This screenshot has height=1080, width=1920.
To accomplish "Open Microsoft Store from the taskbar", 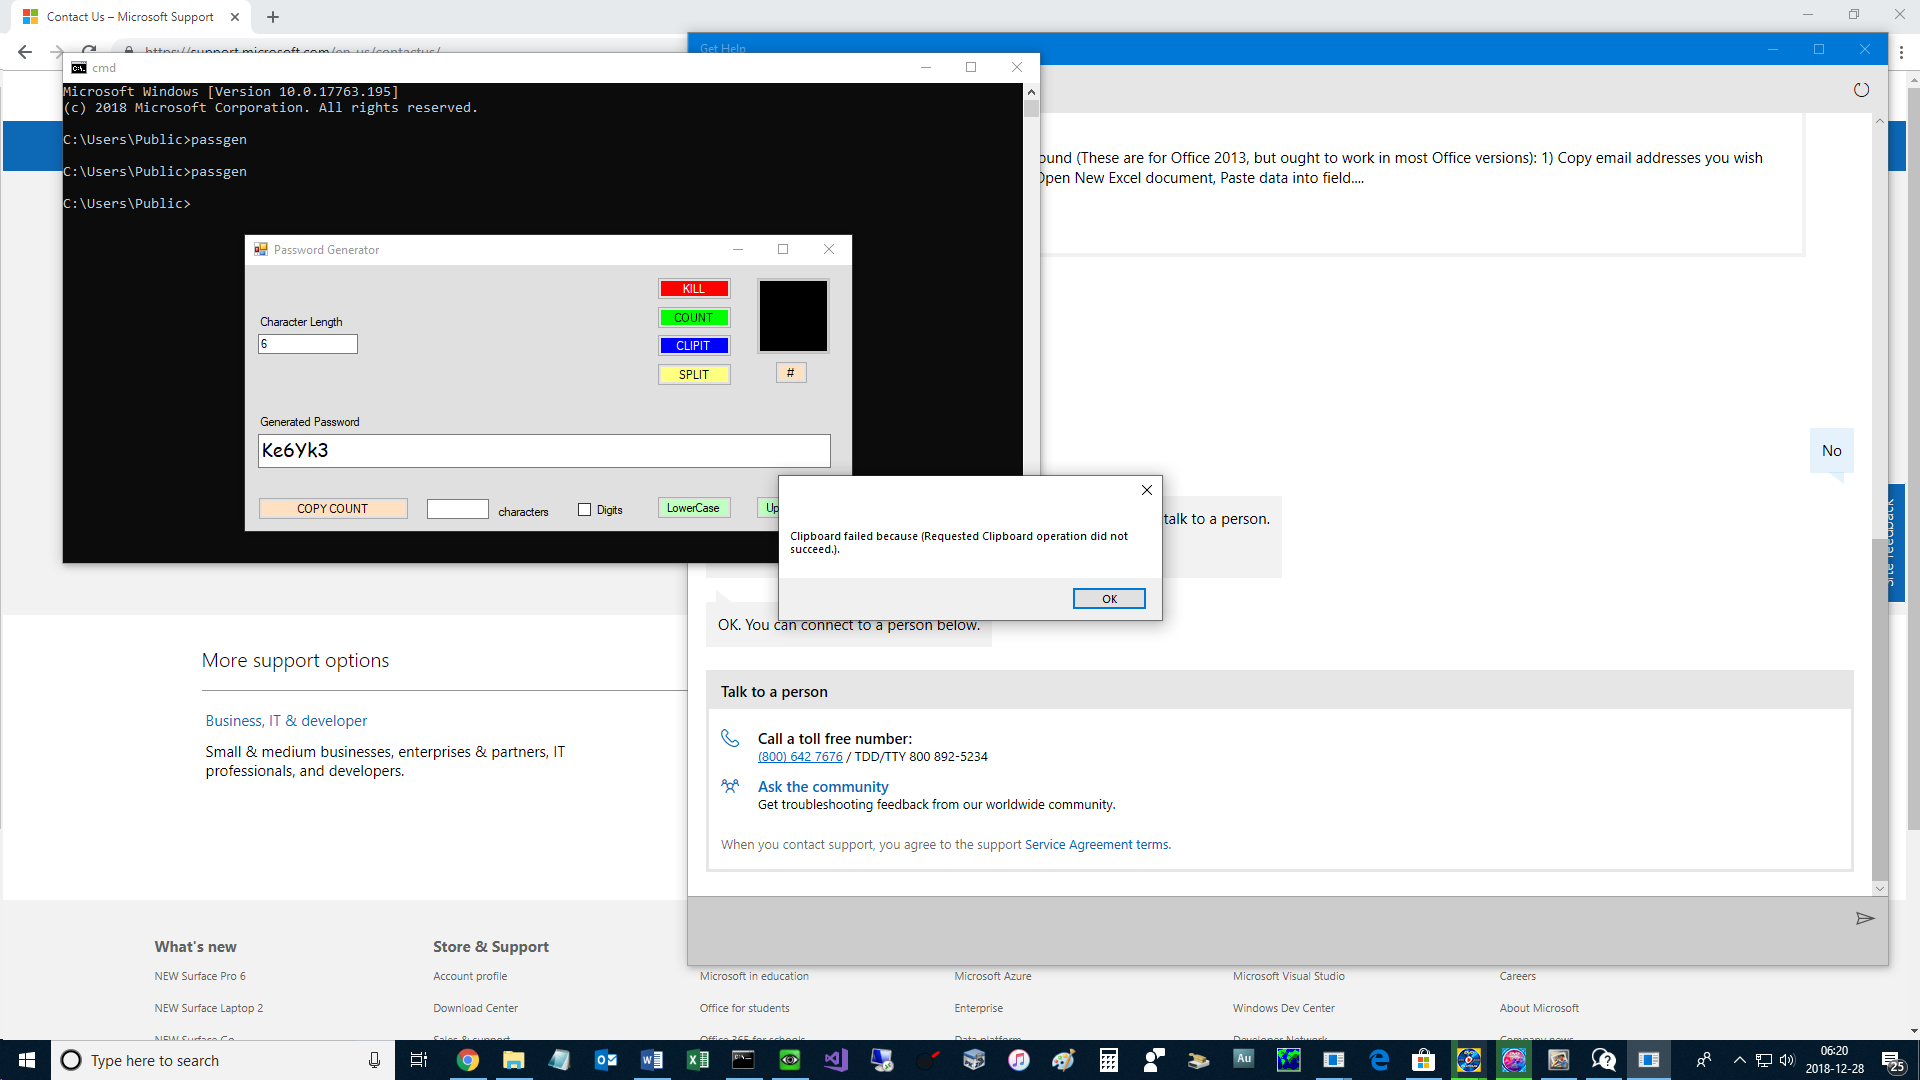I will 1423,1060.
